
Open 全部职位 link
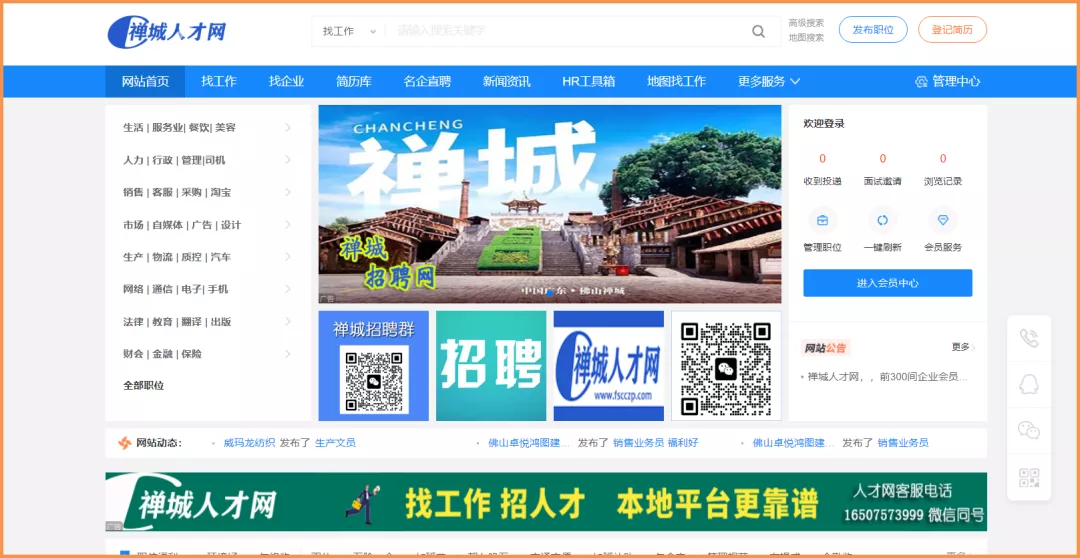coord(144,386)
